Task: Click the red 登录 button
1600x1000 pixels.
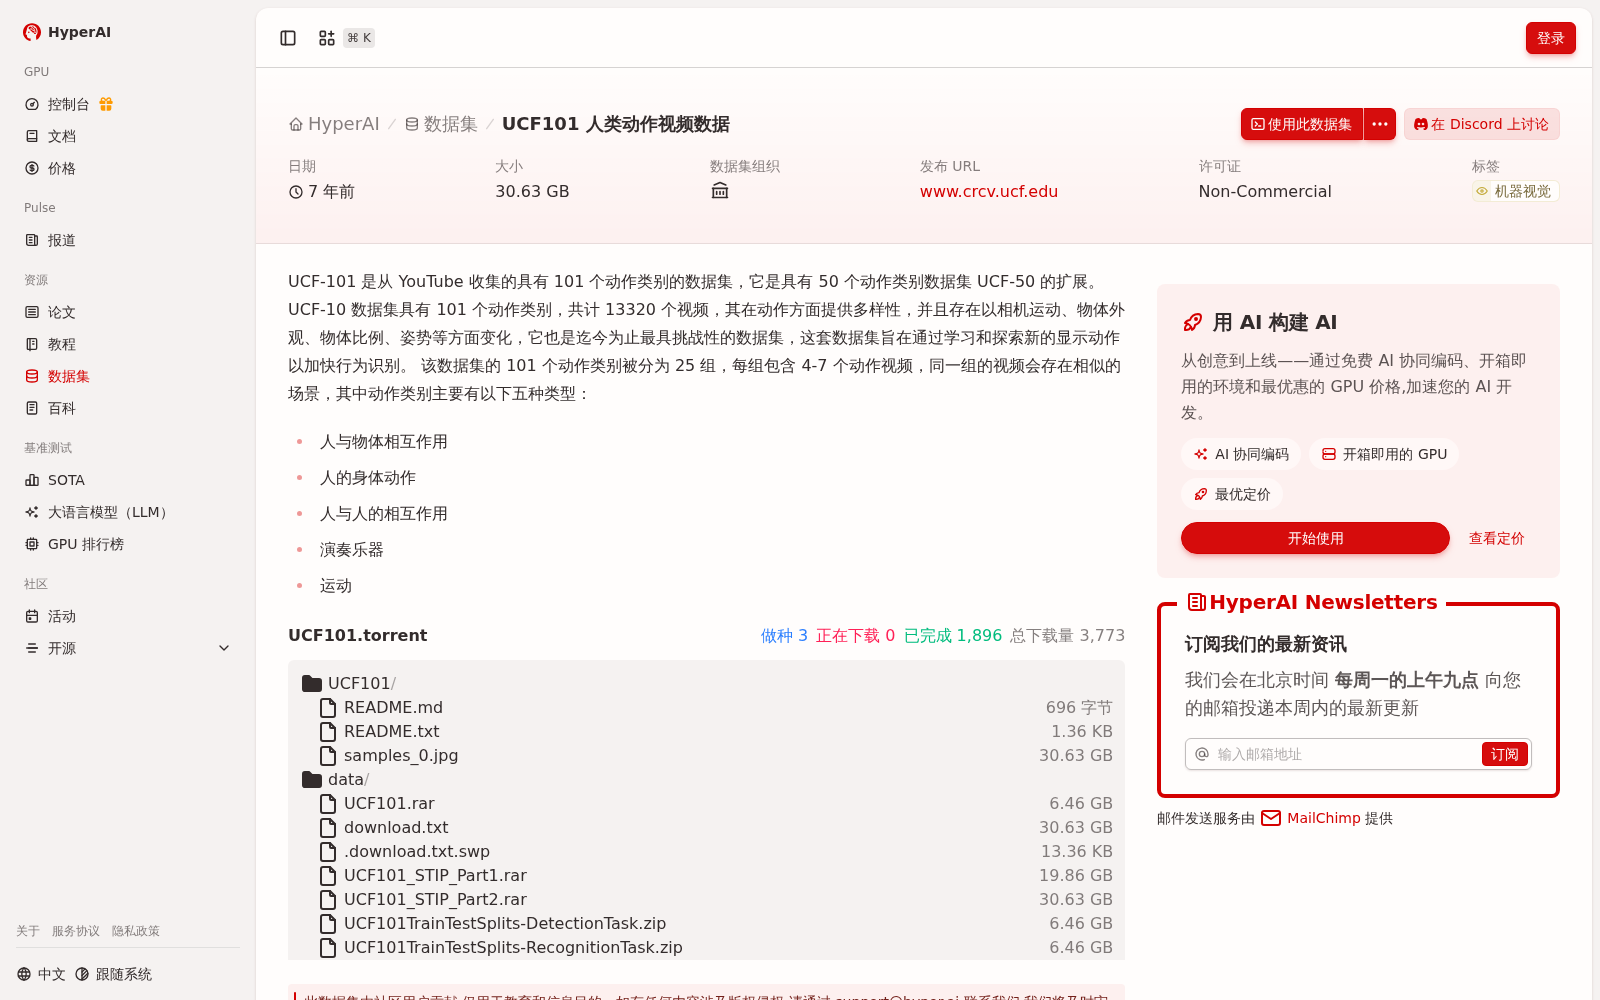Action: pos(1550,38)
